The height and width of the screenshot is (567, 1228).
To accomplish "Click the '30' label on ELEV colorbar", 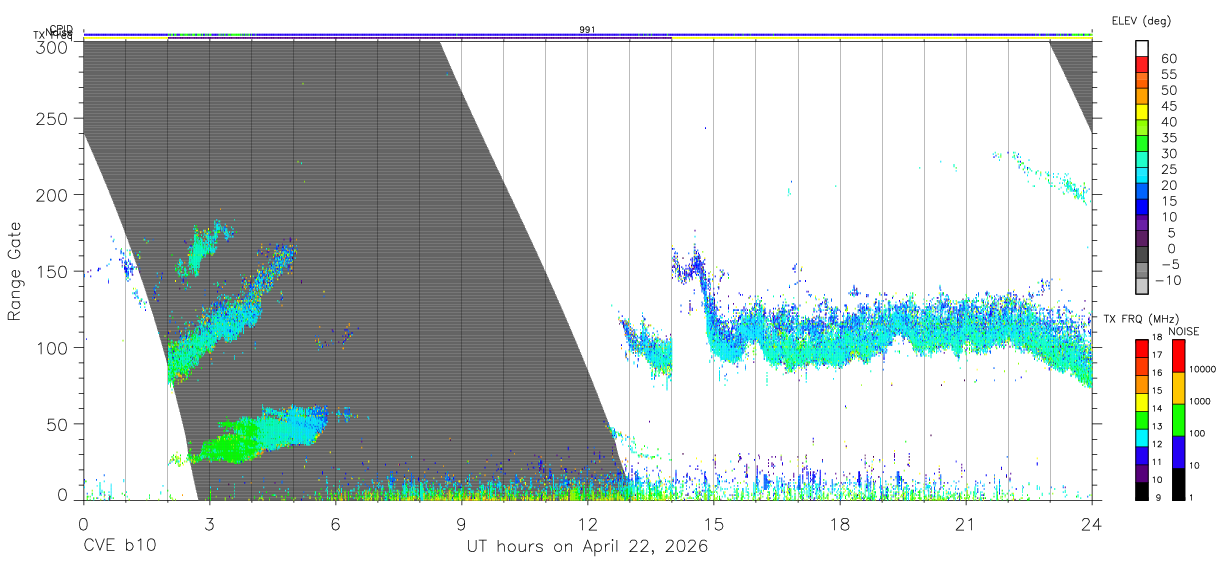I will [1167, 154].
